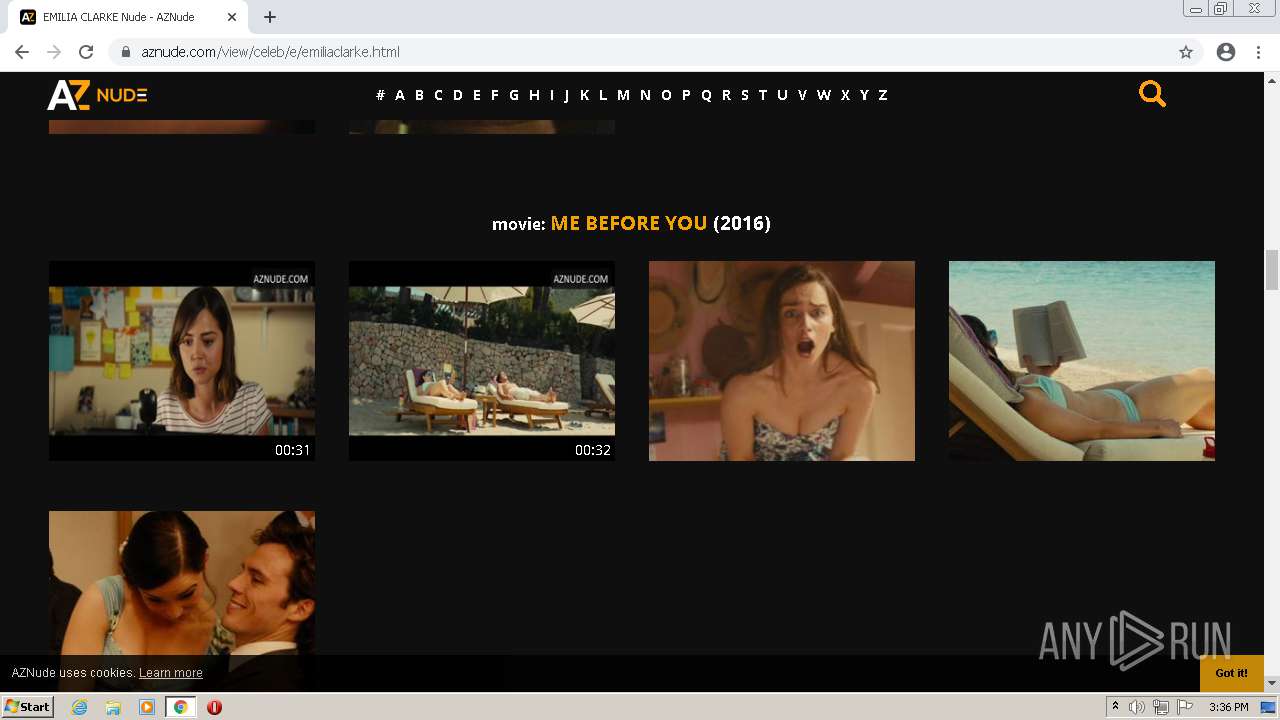Launch Internet Explorer from the taskbar

[80, 707]
